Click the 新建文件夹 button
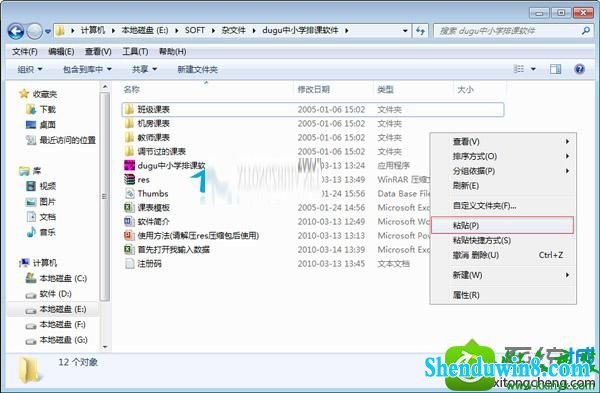This screenshot has height=393, width=600. 197,69
